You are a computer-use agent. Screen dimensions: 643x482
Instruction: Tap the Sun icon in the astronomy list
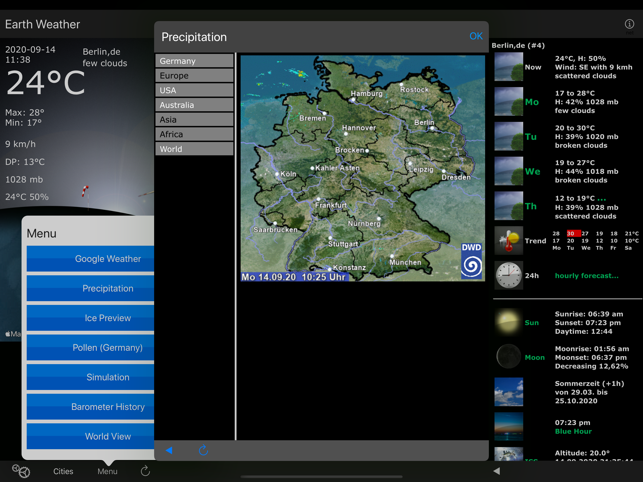click(x=508, y=322)
